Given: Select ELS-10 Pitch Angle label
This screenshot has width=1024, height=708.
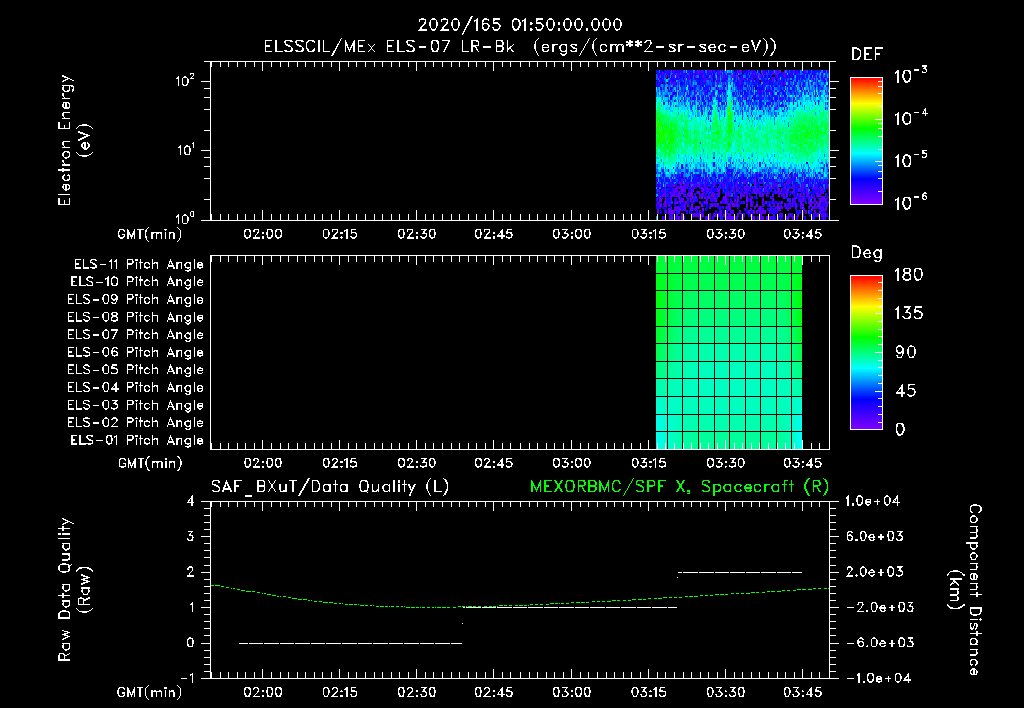Looking at the screenshot, I should pyautogui.click(x=137, y=282).
